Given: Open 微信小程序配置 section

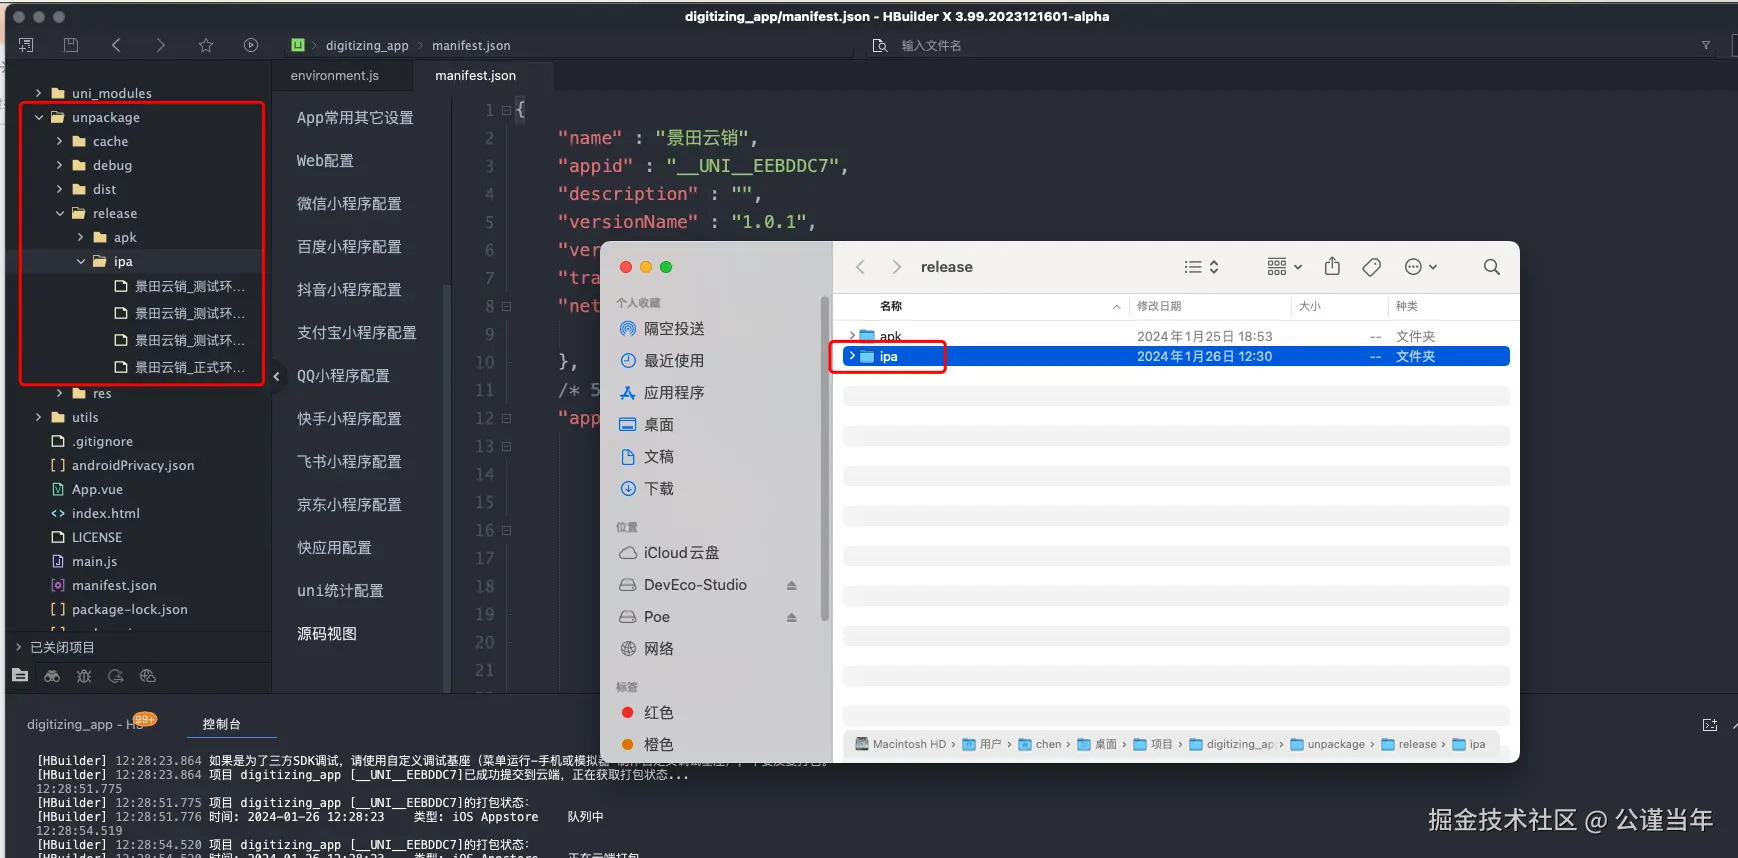Looking at the screenshot, I should (x=349, y=204).
